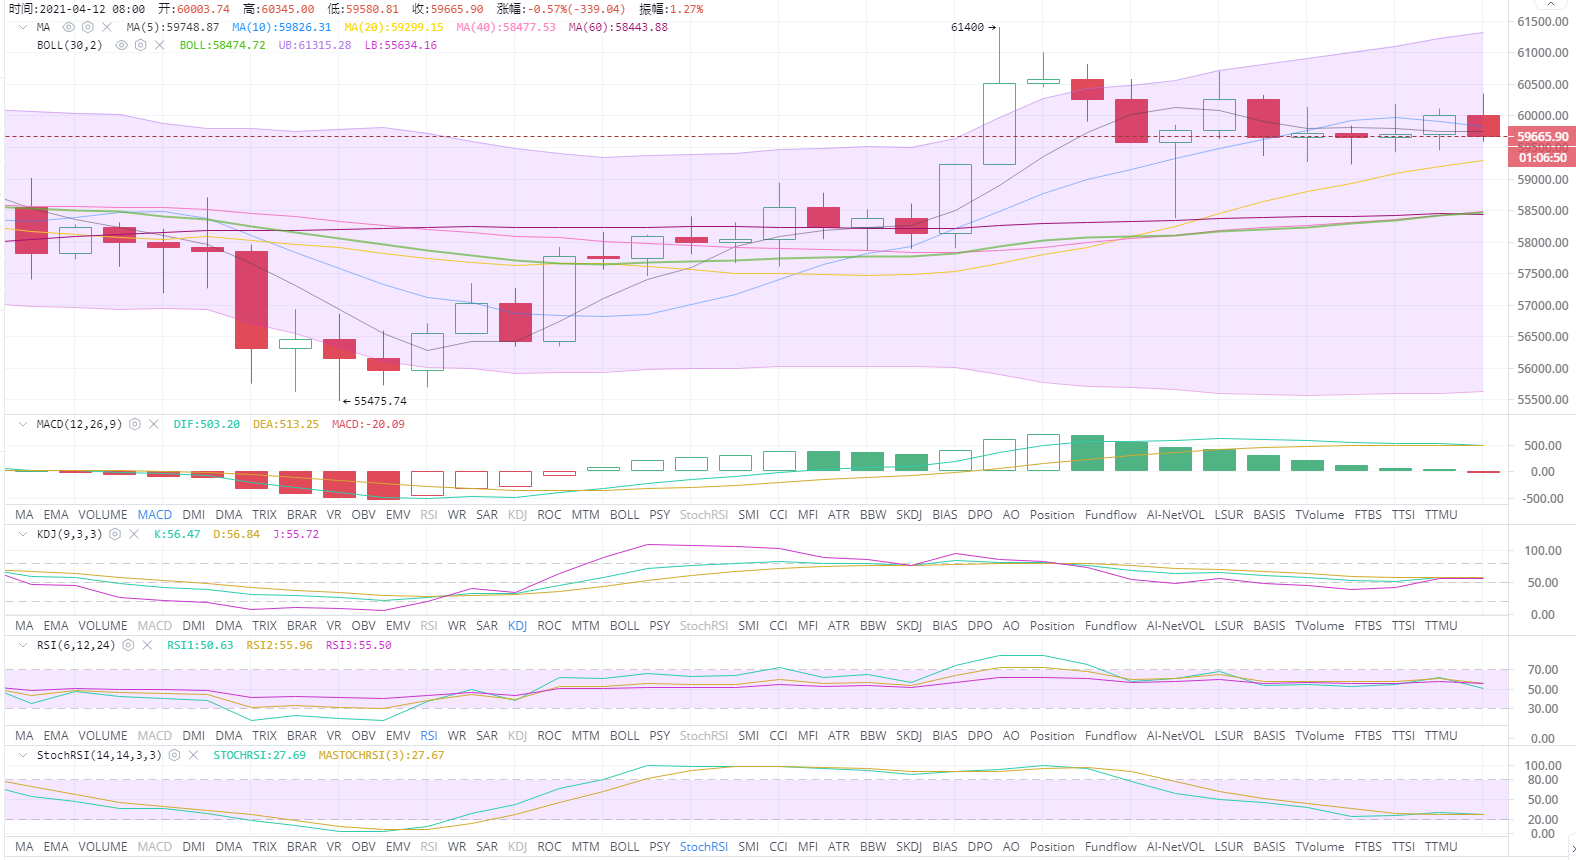
Task: Click the LB:55634.16 Bollinger value
Action: coord(401,45)
